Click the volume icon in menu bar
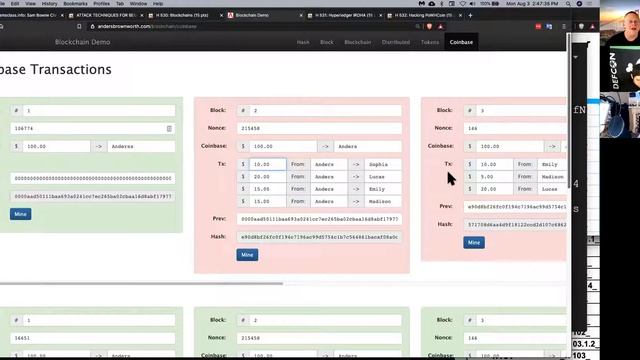The width and height of the screenshot is (640, 360). tap(473, 4)
